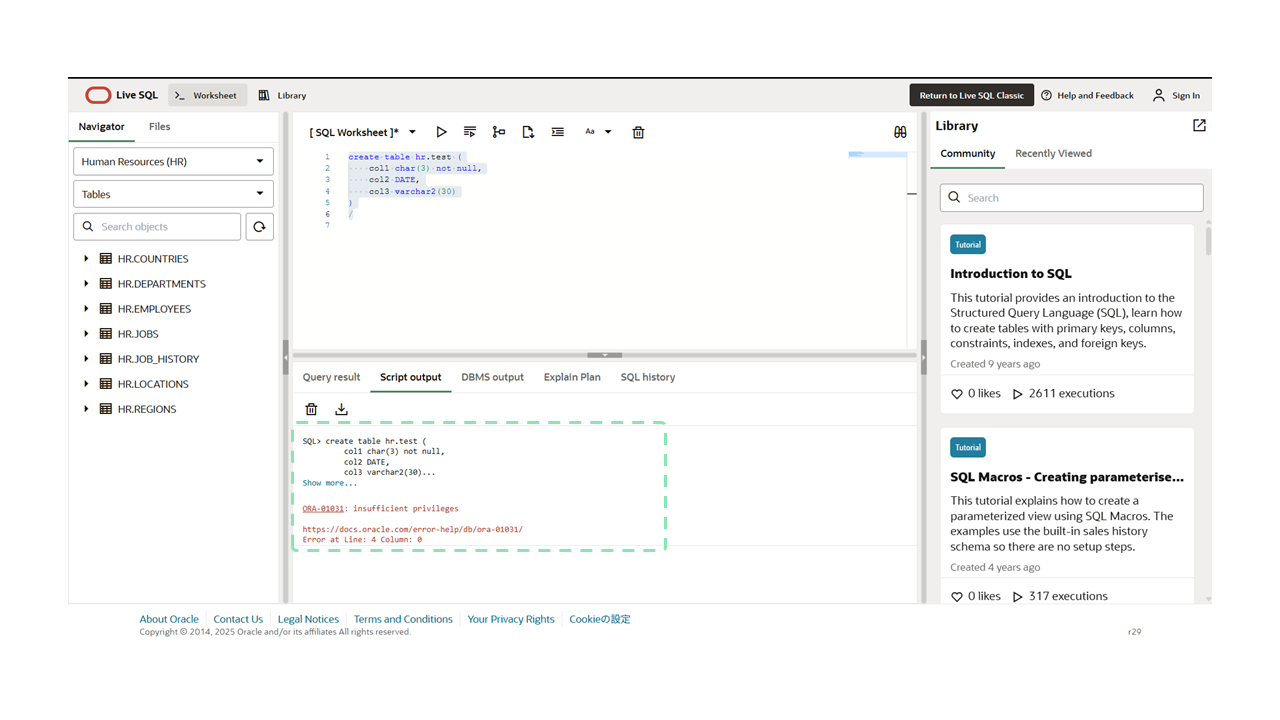
Task: Switch to the Files tab
Action: tap(160, 127)
